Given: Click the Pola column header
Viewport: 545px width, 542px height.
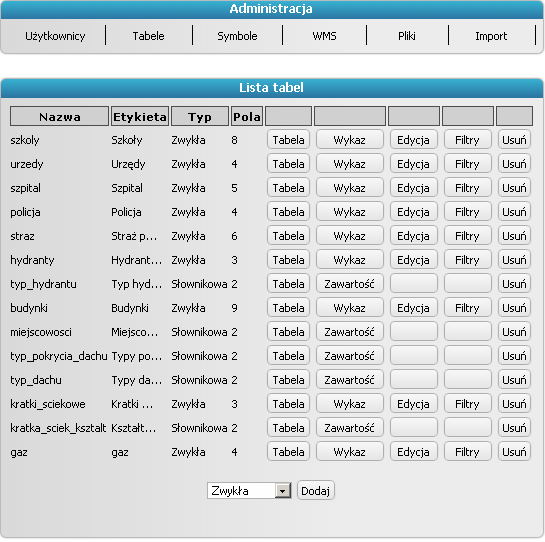Looking at the screenshot, I should [x=247, y=116].
